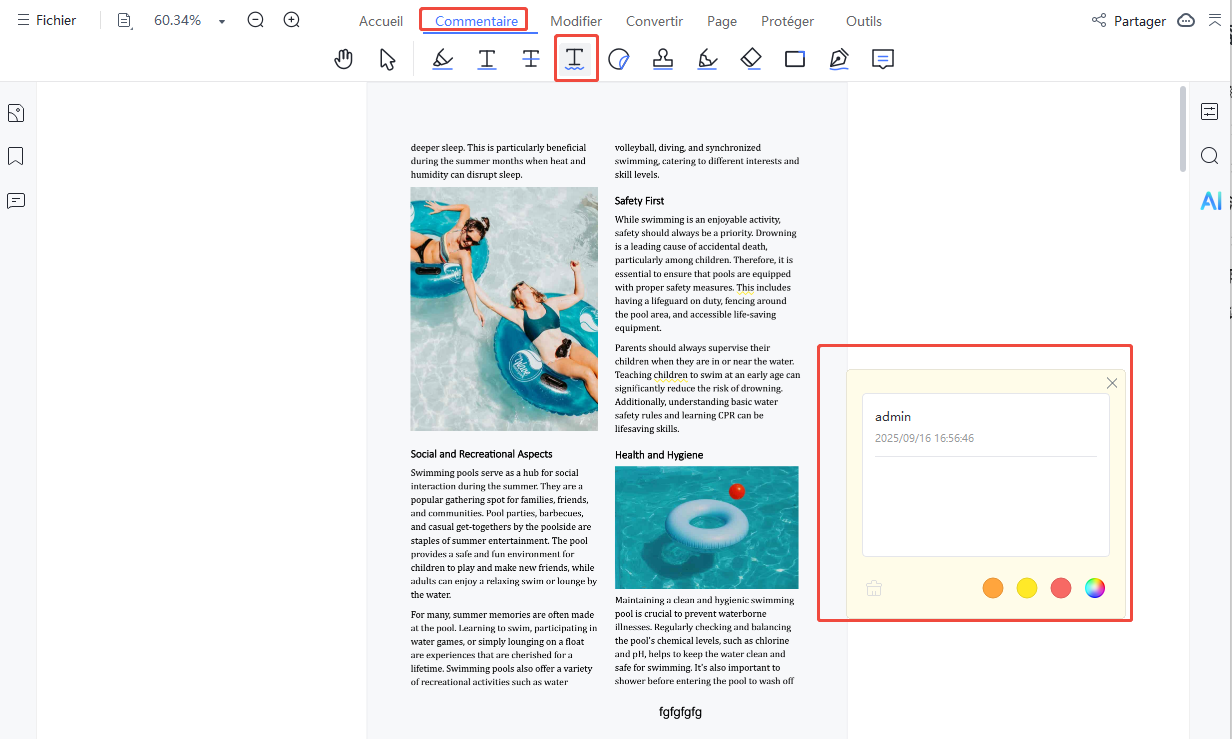Click the AI assistant icon
This screenshot has width=1232, height=739.
tap(1210, 201)
